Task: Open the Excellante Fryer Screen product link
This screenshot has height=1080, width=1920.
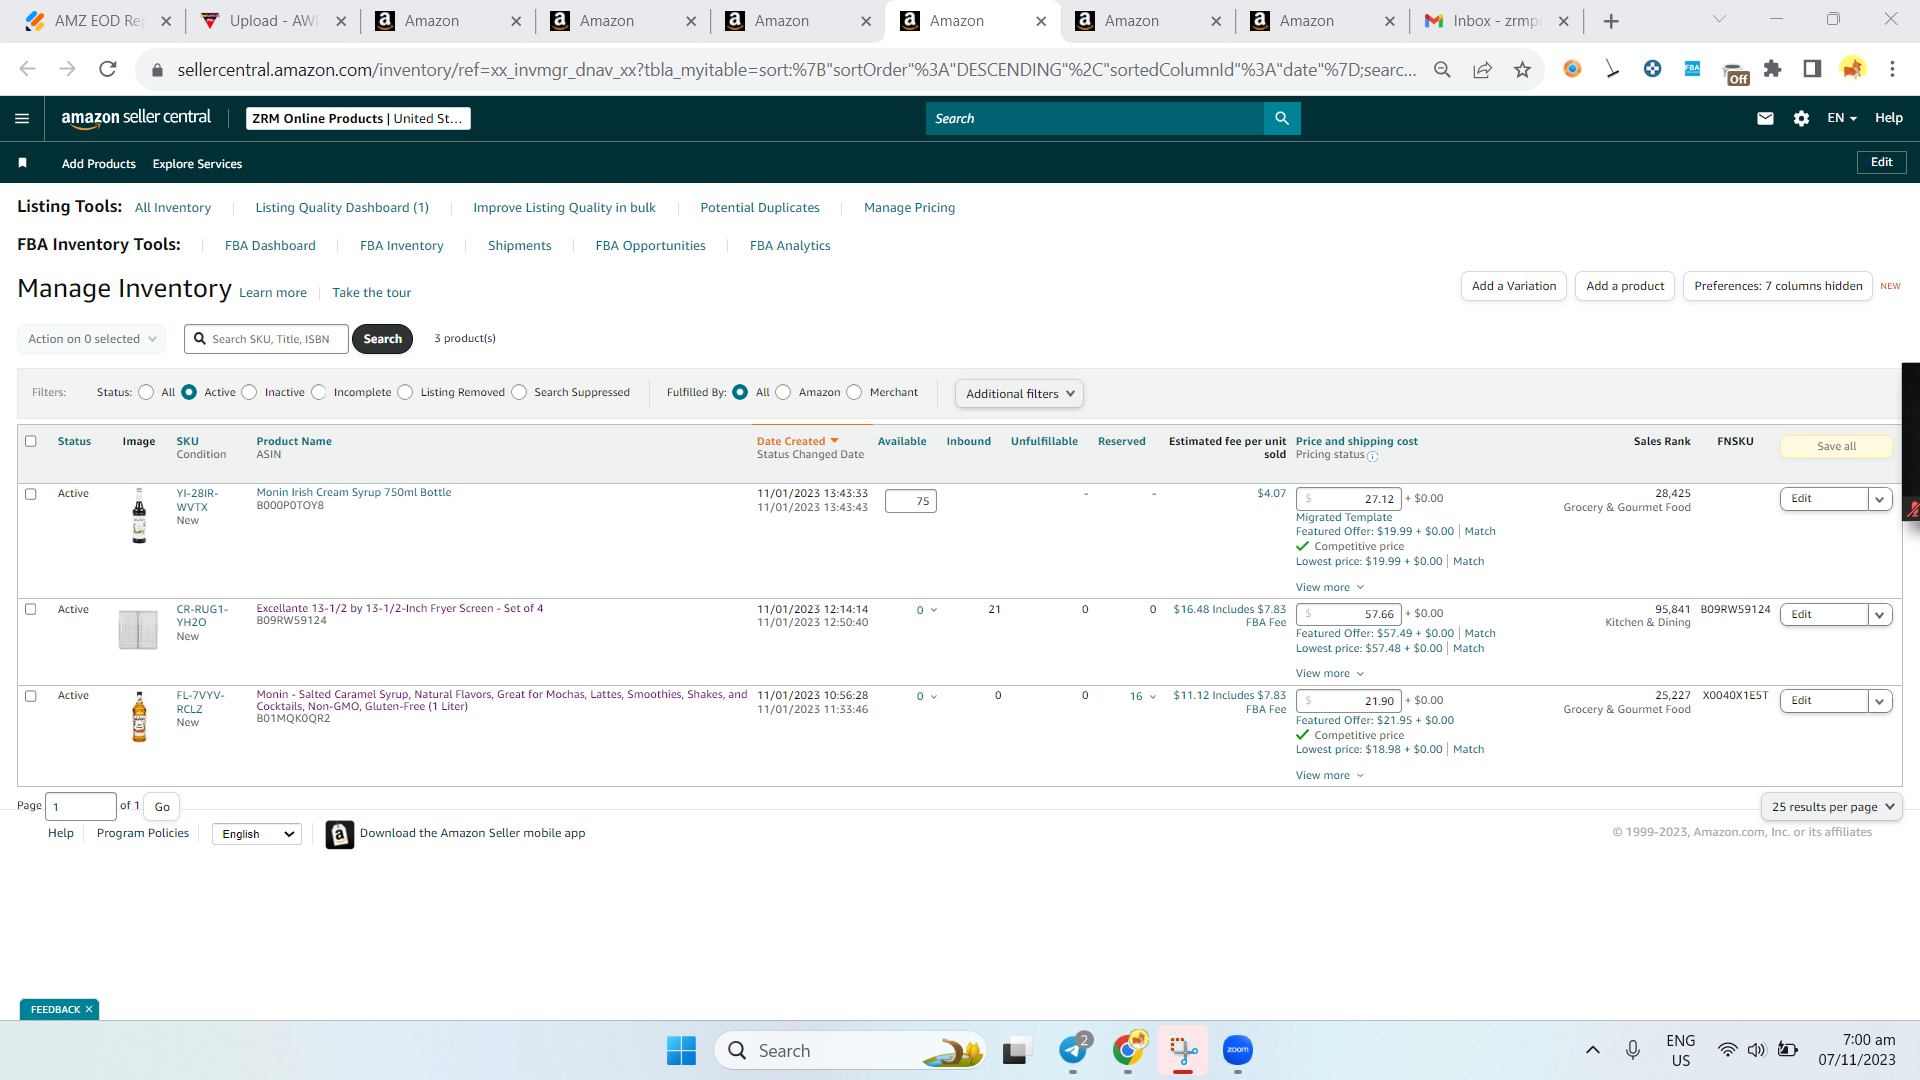Action: [400, 608]
